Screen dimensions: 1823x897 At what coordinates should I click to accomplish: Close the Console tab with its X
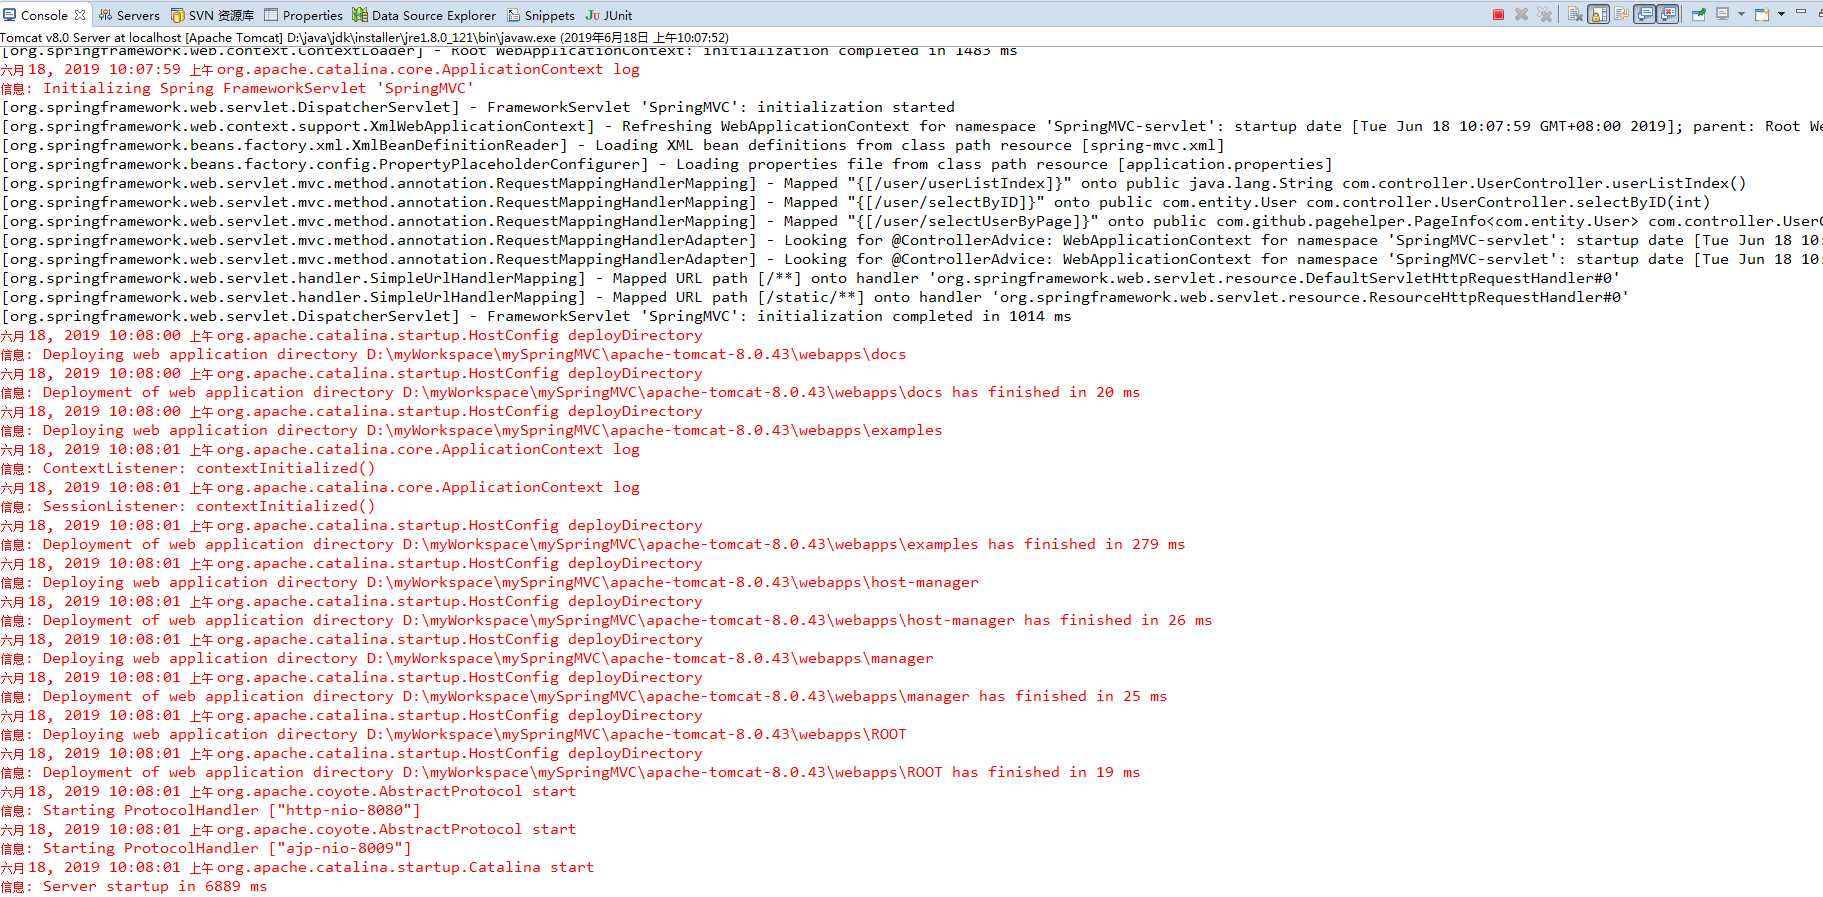pos(80,15)
